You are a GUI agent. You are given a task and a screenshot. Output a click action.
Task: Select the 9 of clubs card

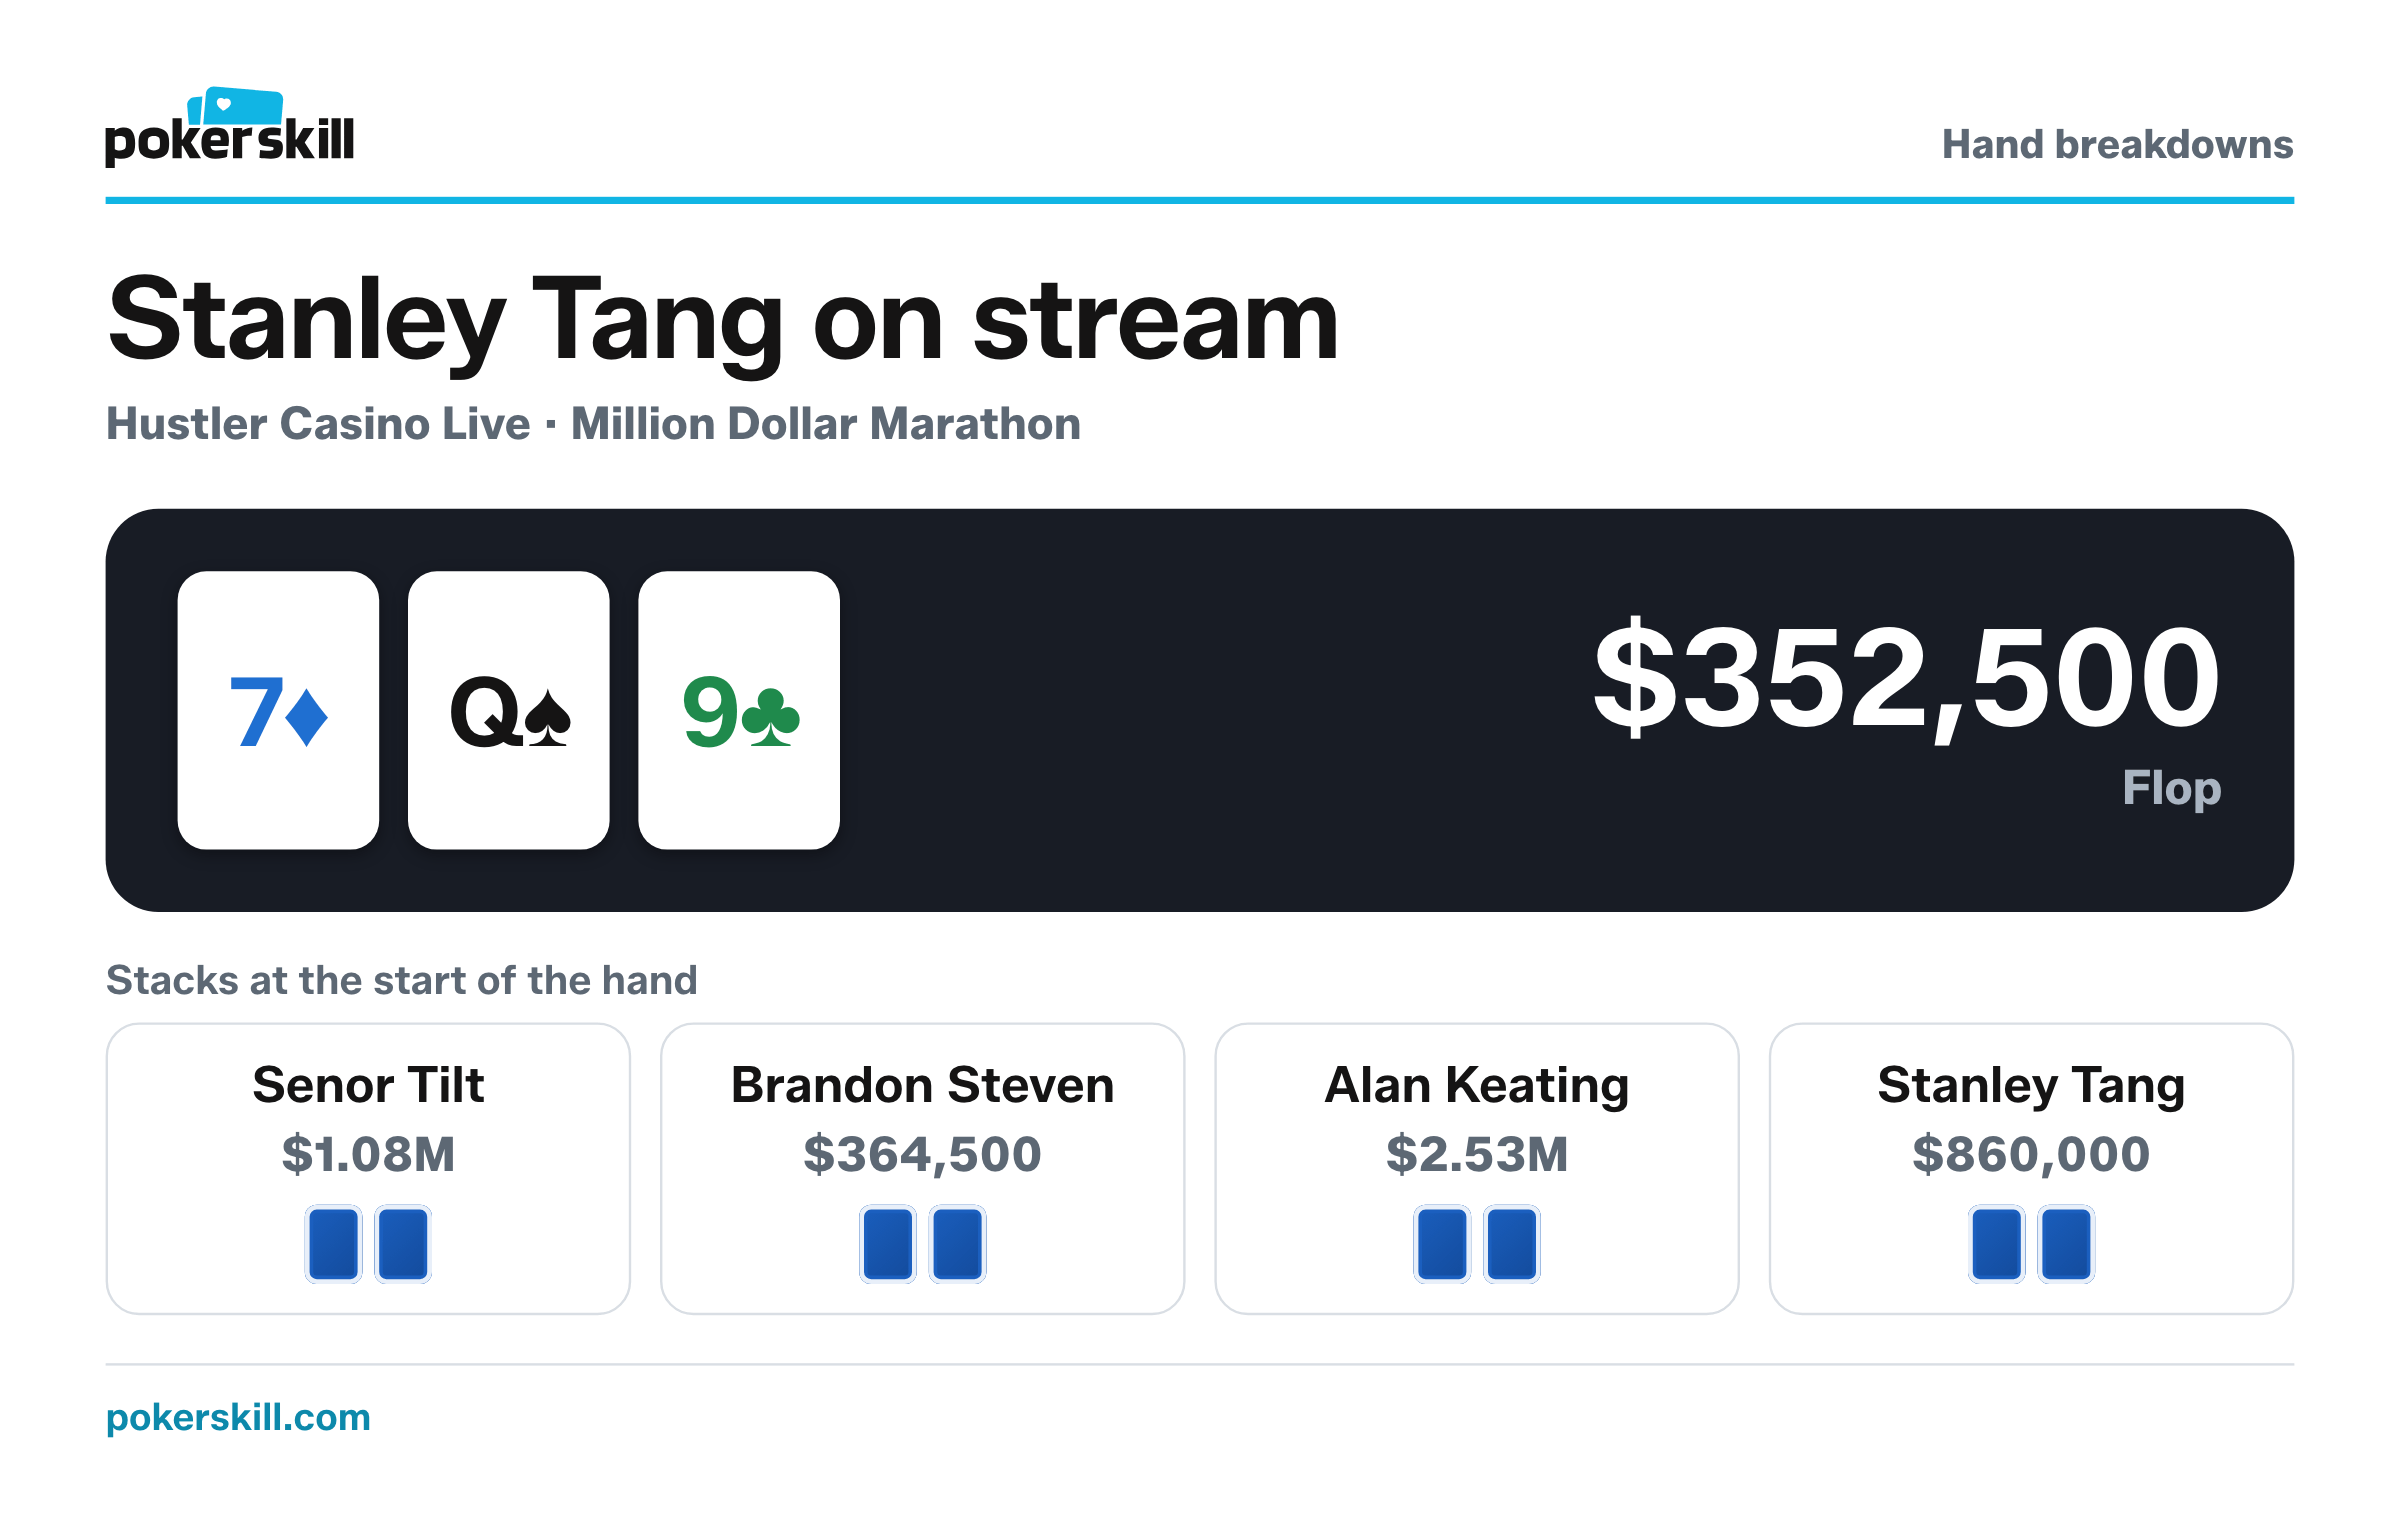(739, 710)
